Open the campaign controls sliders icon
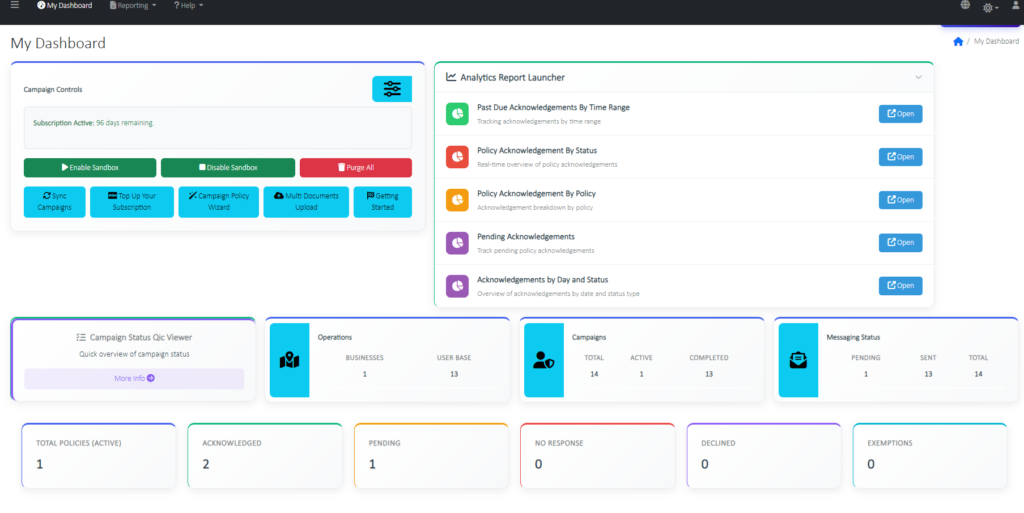The height and width of the screenshot is (513, 1024). (391, 89)
